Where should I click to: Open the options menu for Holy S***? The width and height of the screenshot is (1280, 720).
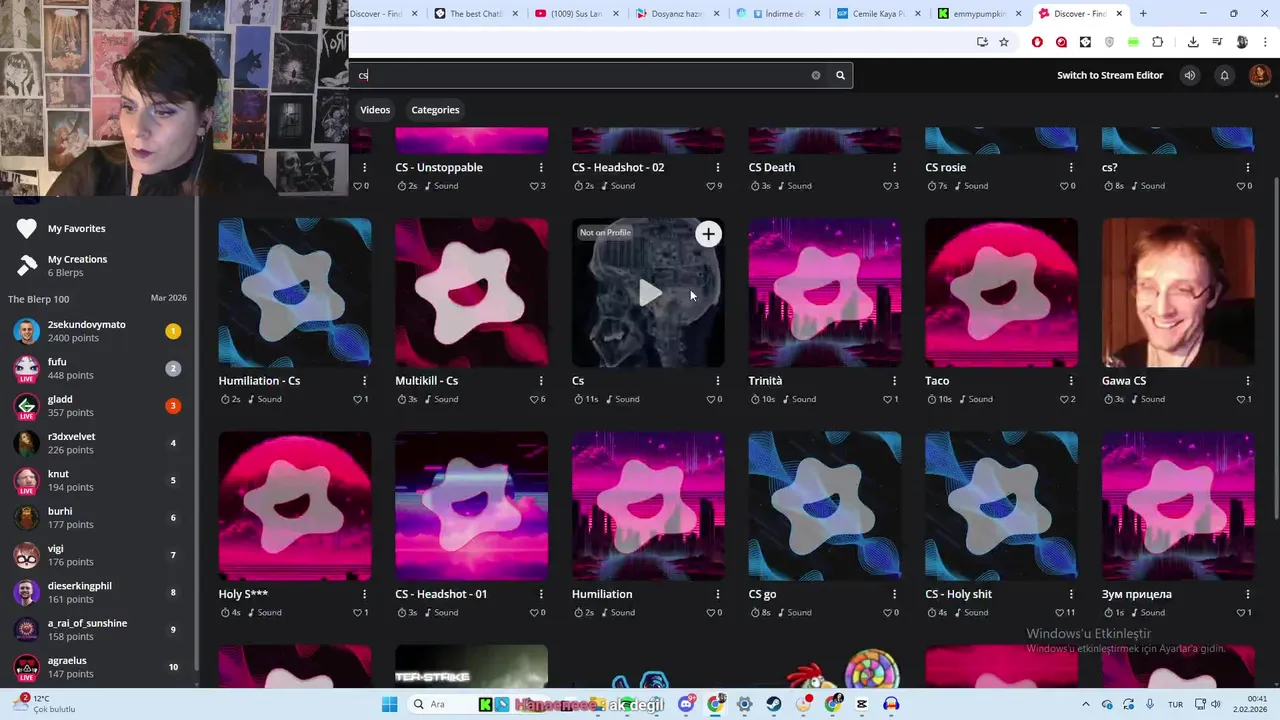(364, 594)
